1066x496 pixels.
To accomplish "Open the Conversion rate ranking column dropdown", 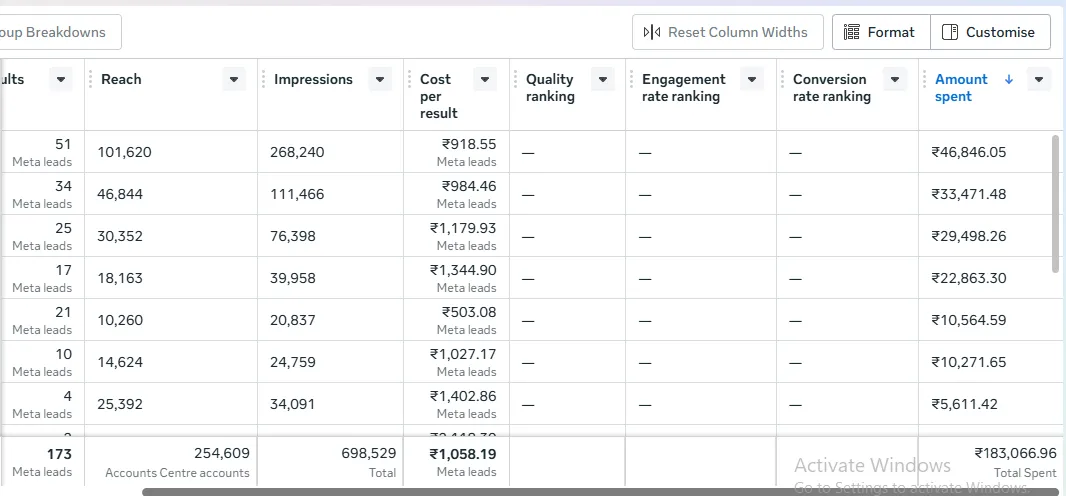I will pyautogui.click(x=895, y=79).
